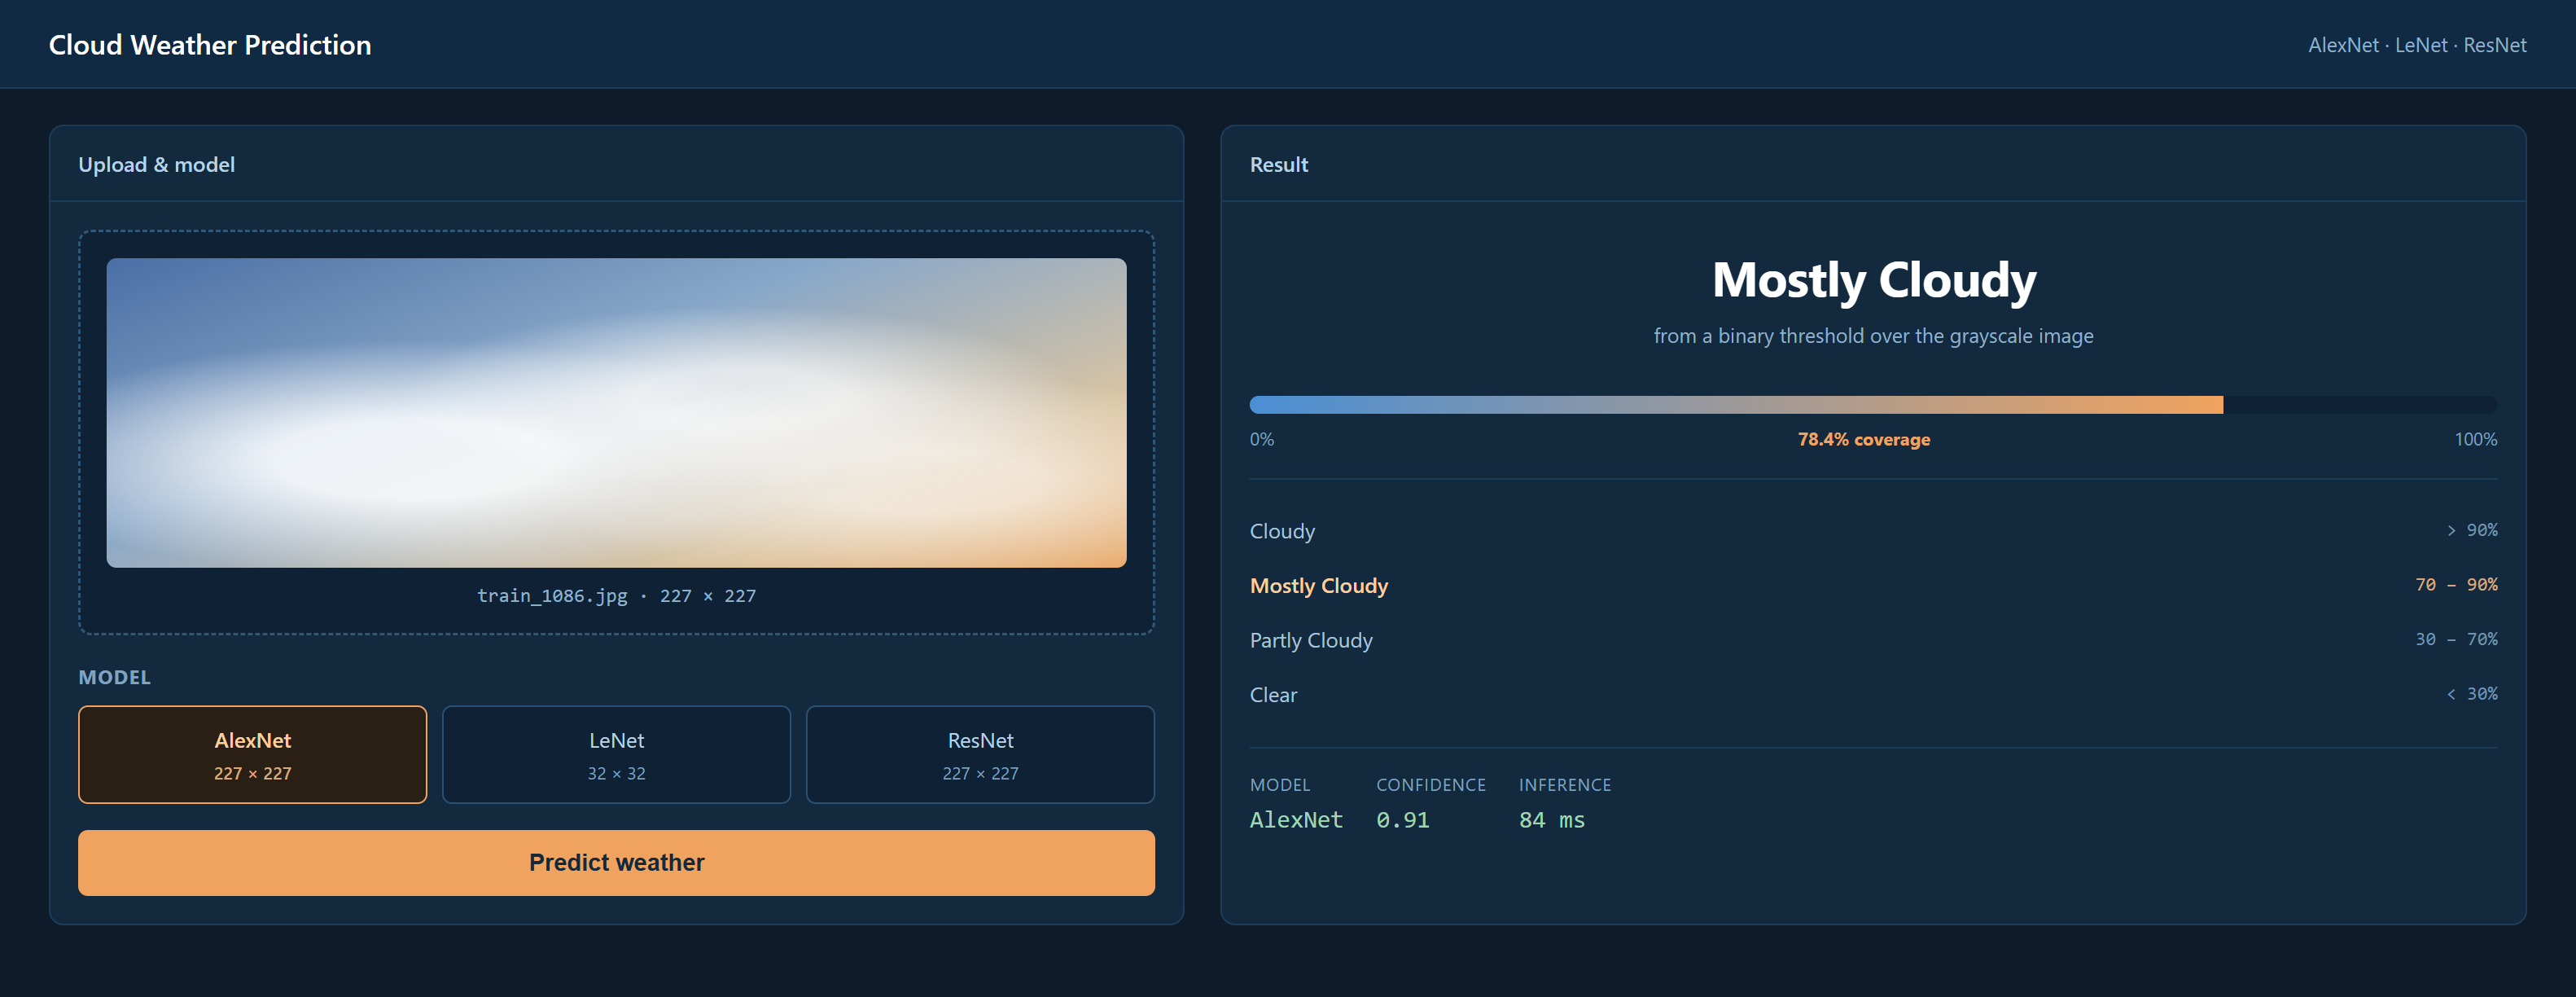
Task: Click the 30 – 70% threshold value
Action: [2456, 639]
